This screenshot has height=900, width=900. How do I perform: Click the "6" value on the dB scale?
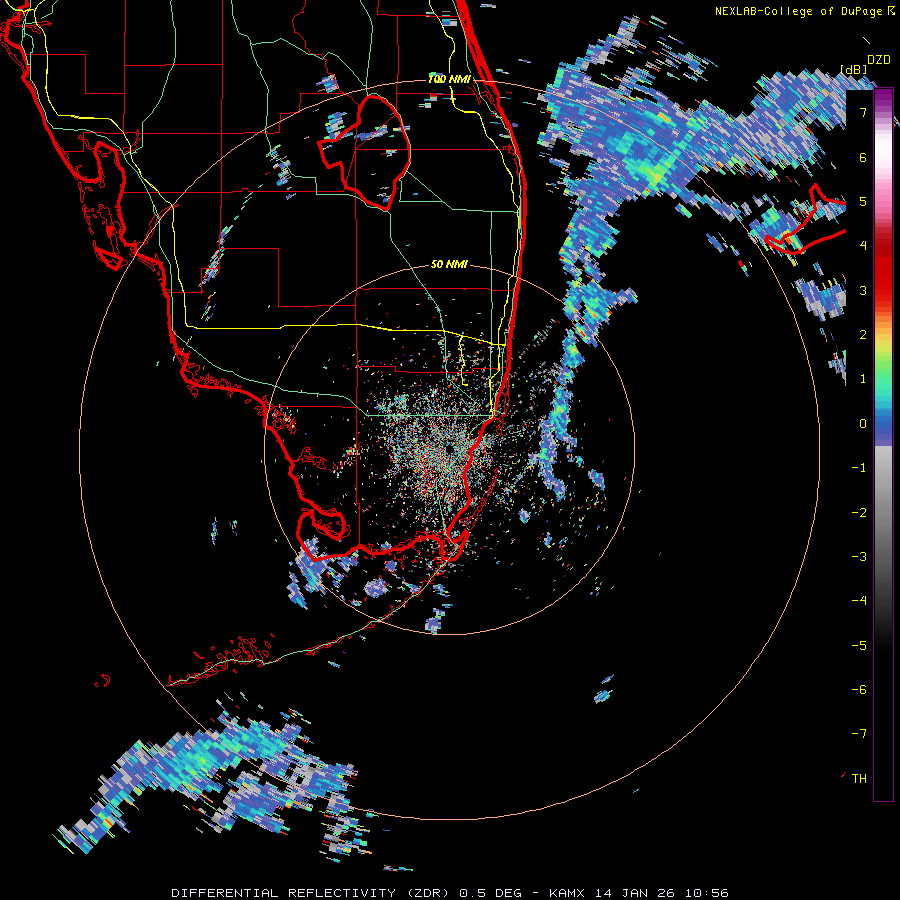(x=863, y=157)
